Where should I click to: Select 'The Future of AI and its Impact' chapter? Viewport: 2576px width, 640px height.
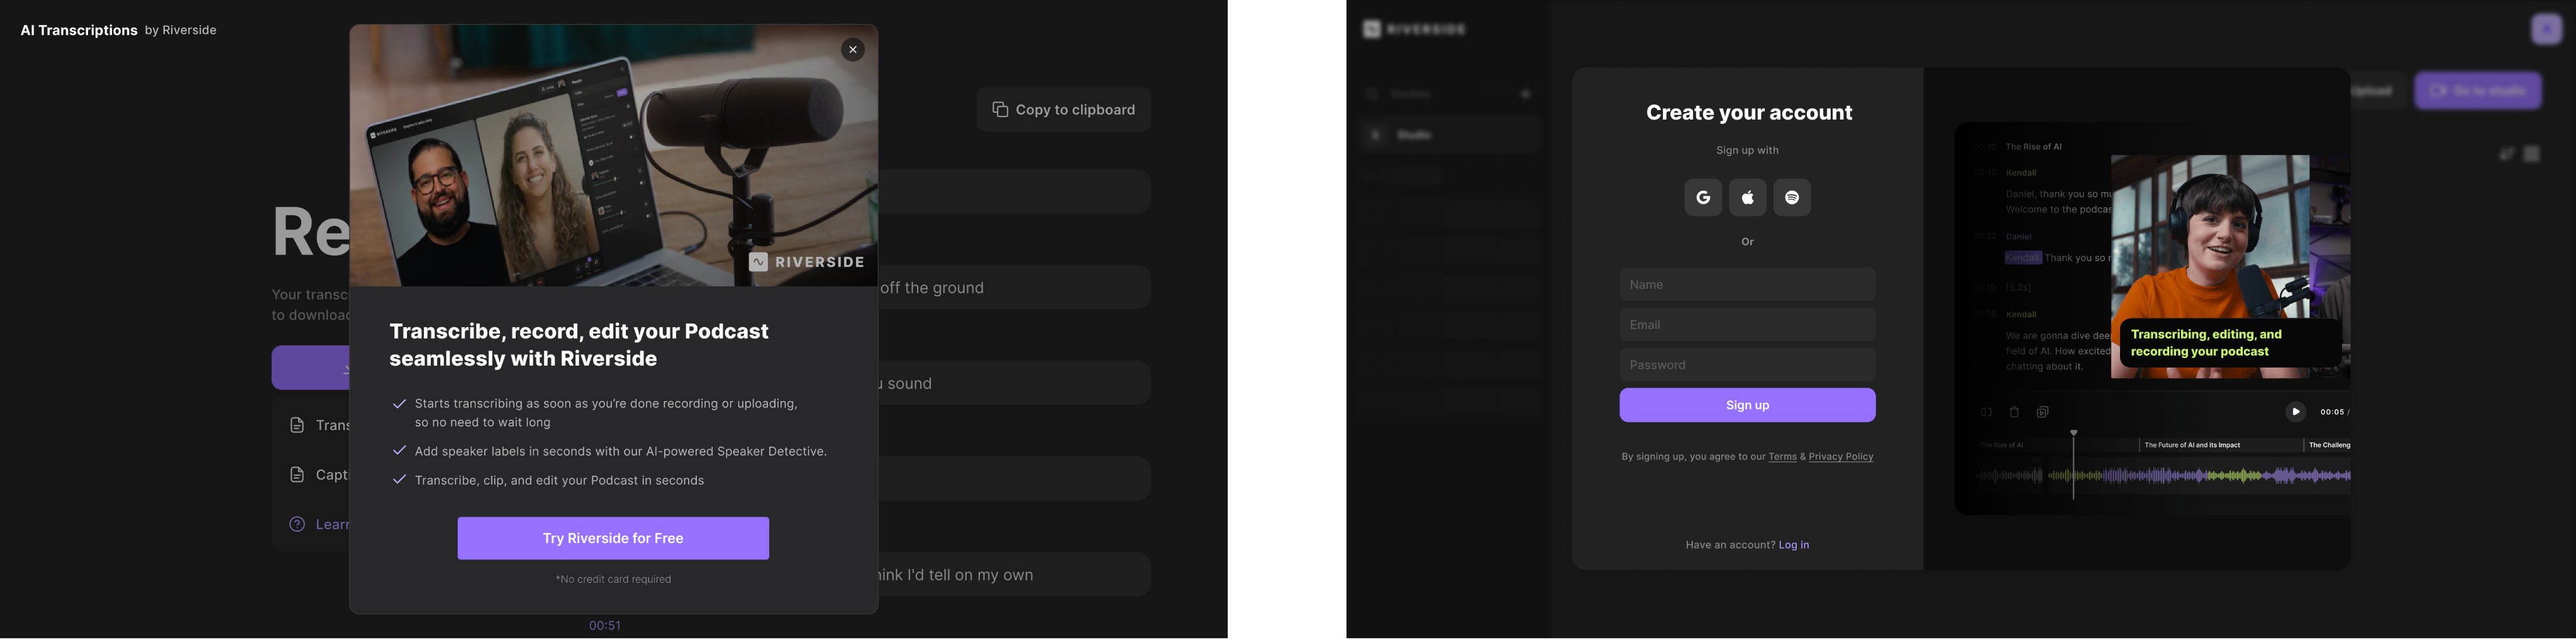click(x=2192, y=445)
